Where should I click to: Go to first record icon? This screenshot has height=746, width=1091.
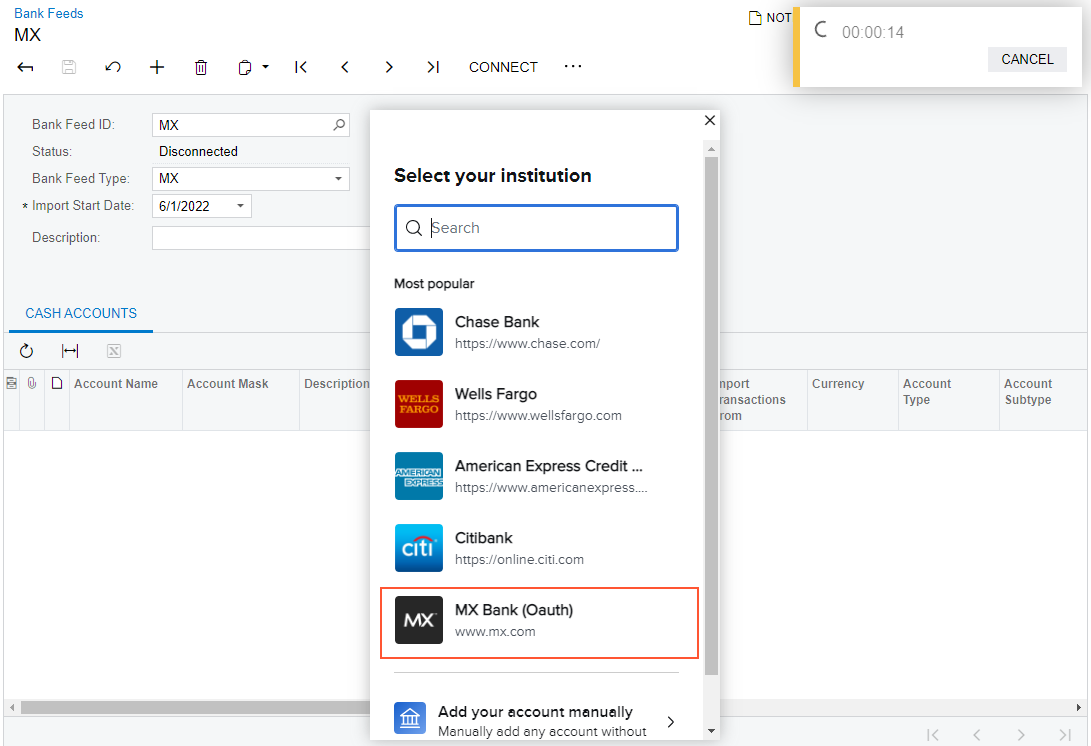[x=301, y=67]
